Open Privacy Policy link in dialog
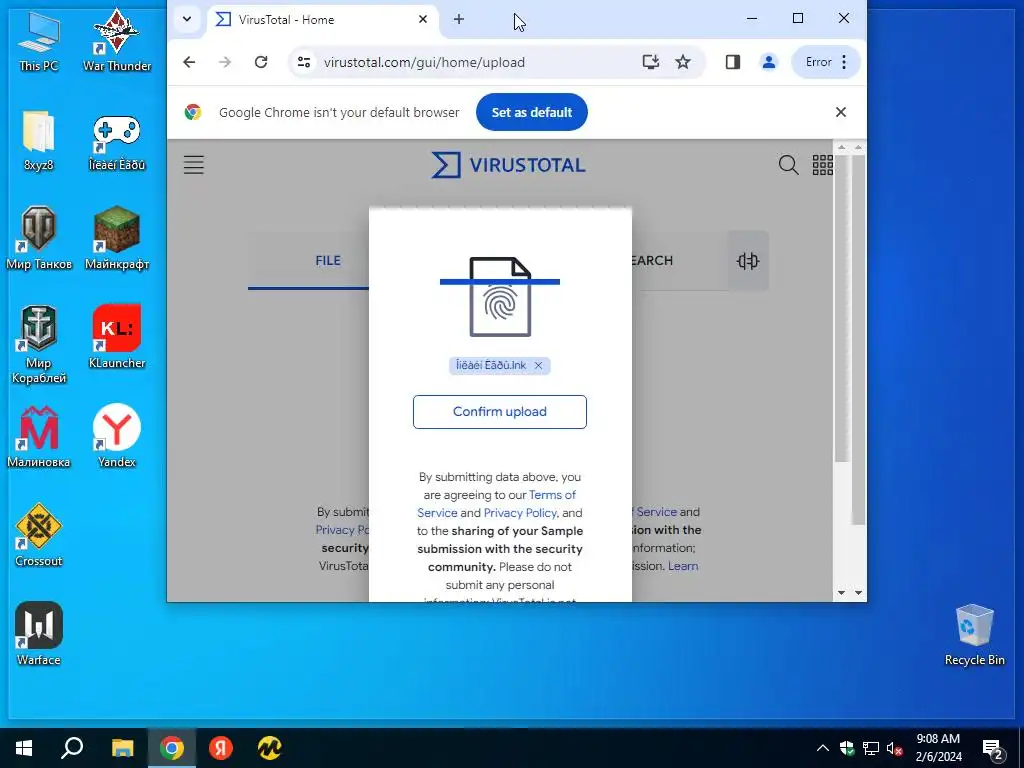 (x=520, y=513)
